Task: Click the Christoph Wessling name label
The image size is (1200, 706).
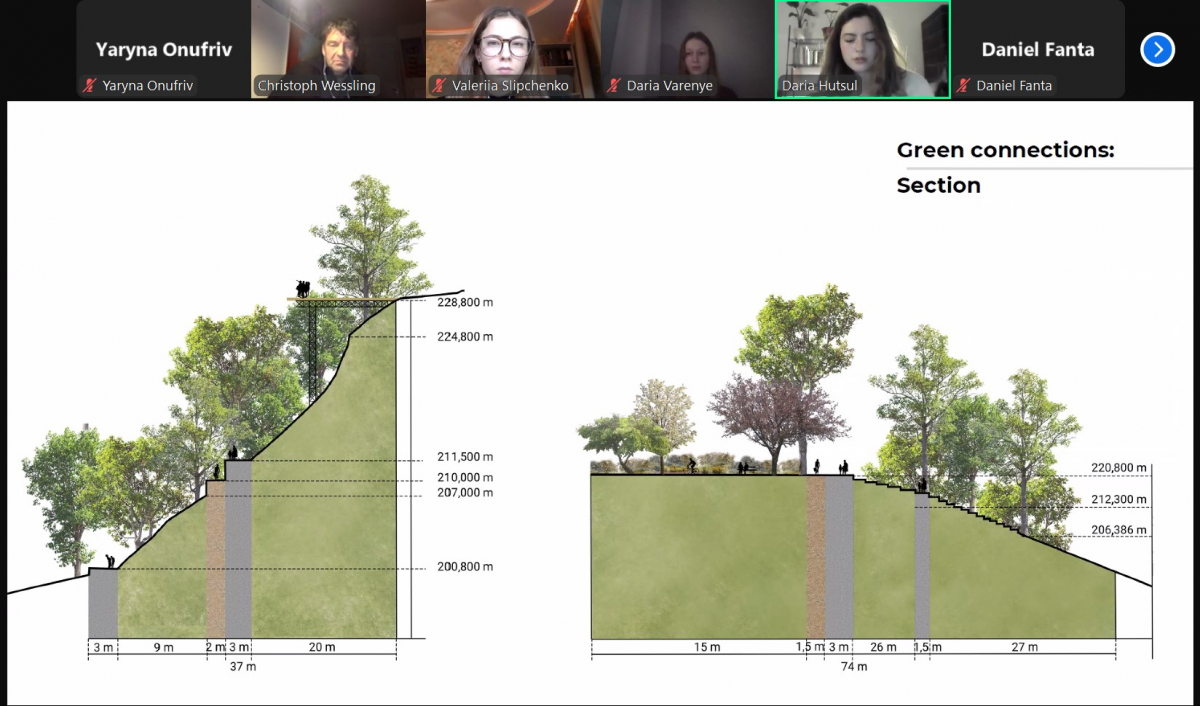Action: pyautogui.click(x=316, y=86)
